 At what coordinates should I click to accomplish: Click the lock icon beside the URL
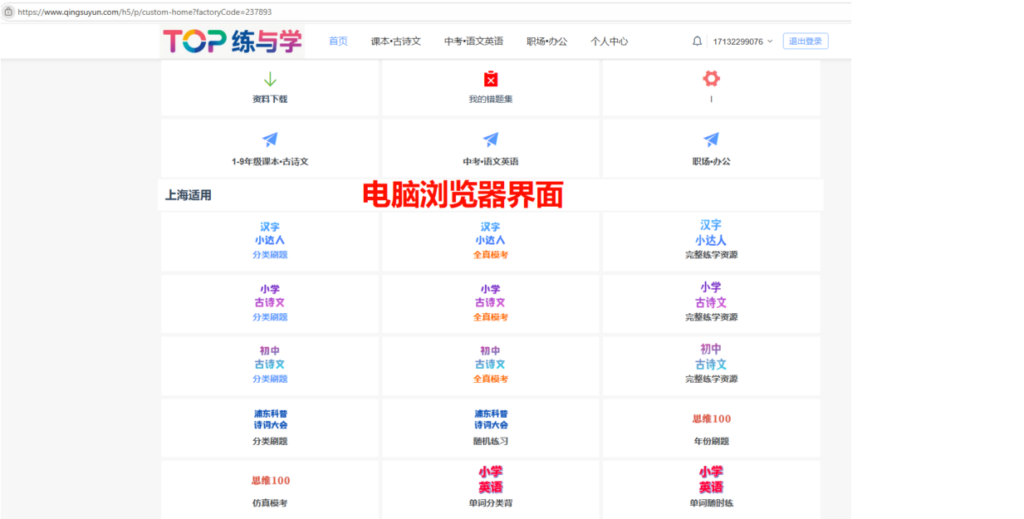click(x=8, y=12)
